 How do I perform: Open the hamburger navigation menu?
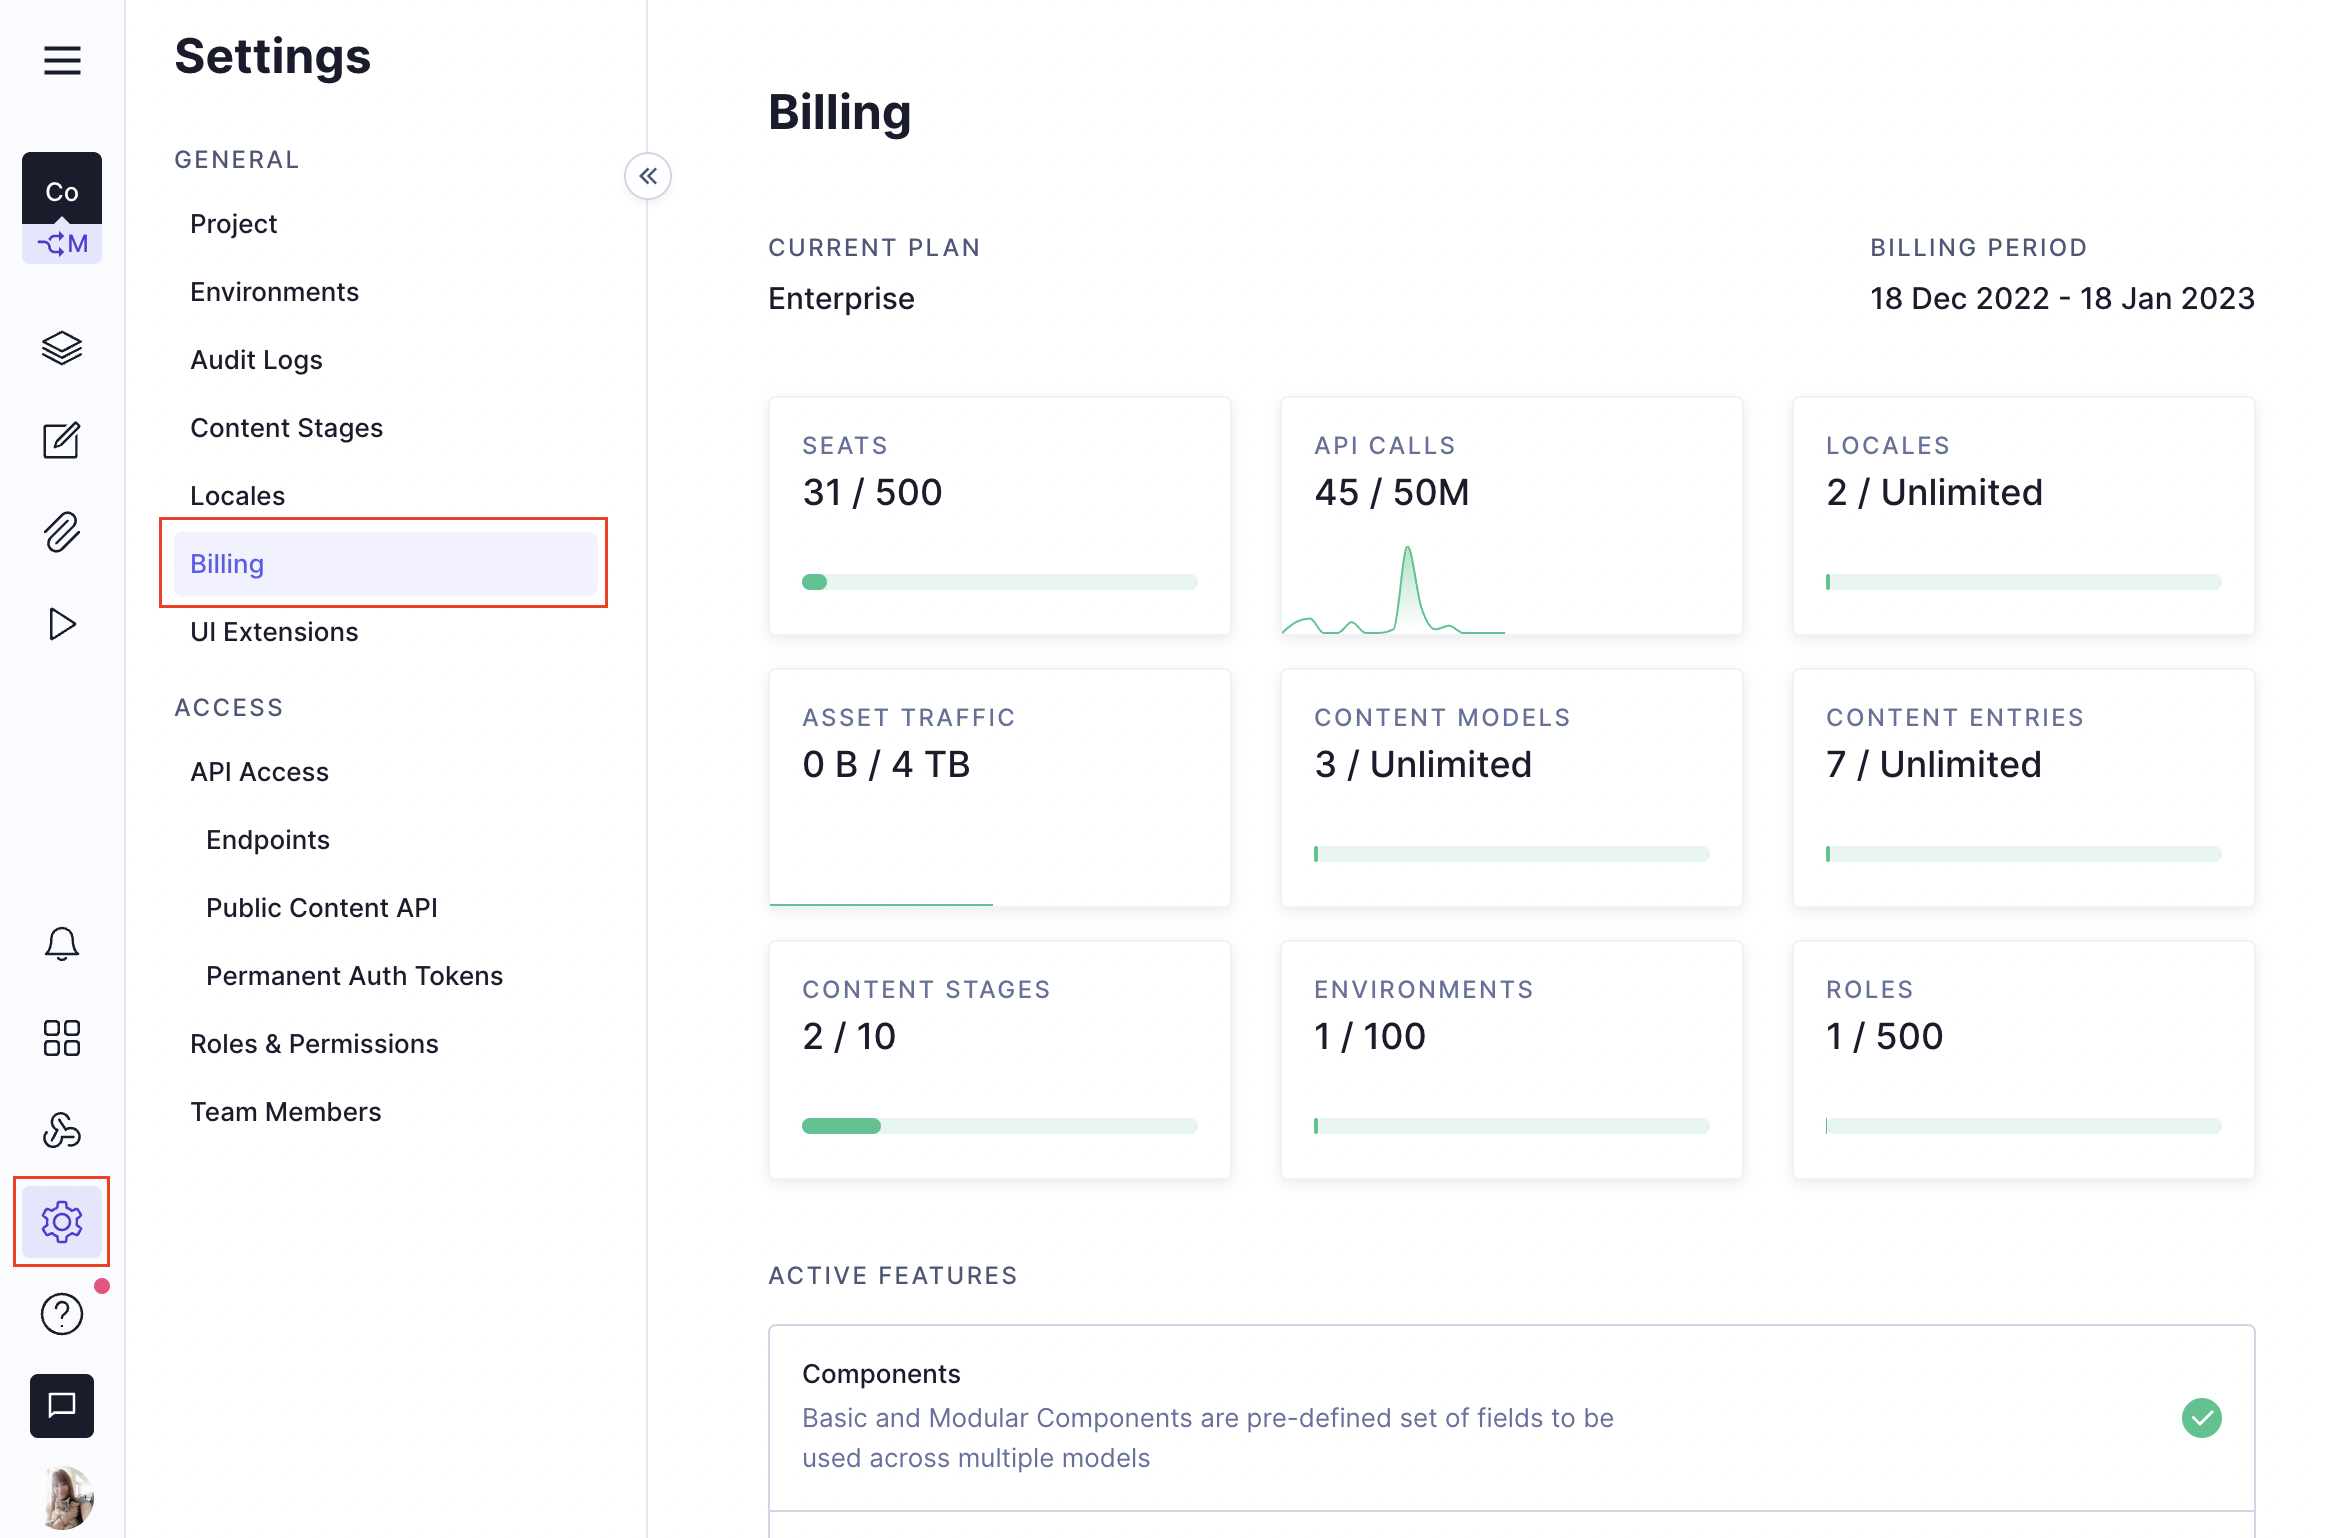(62, 60)
